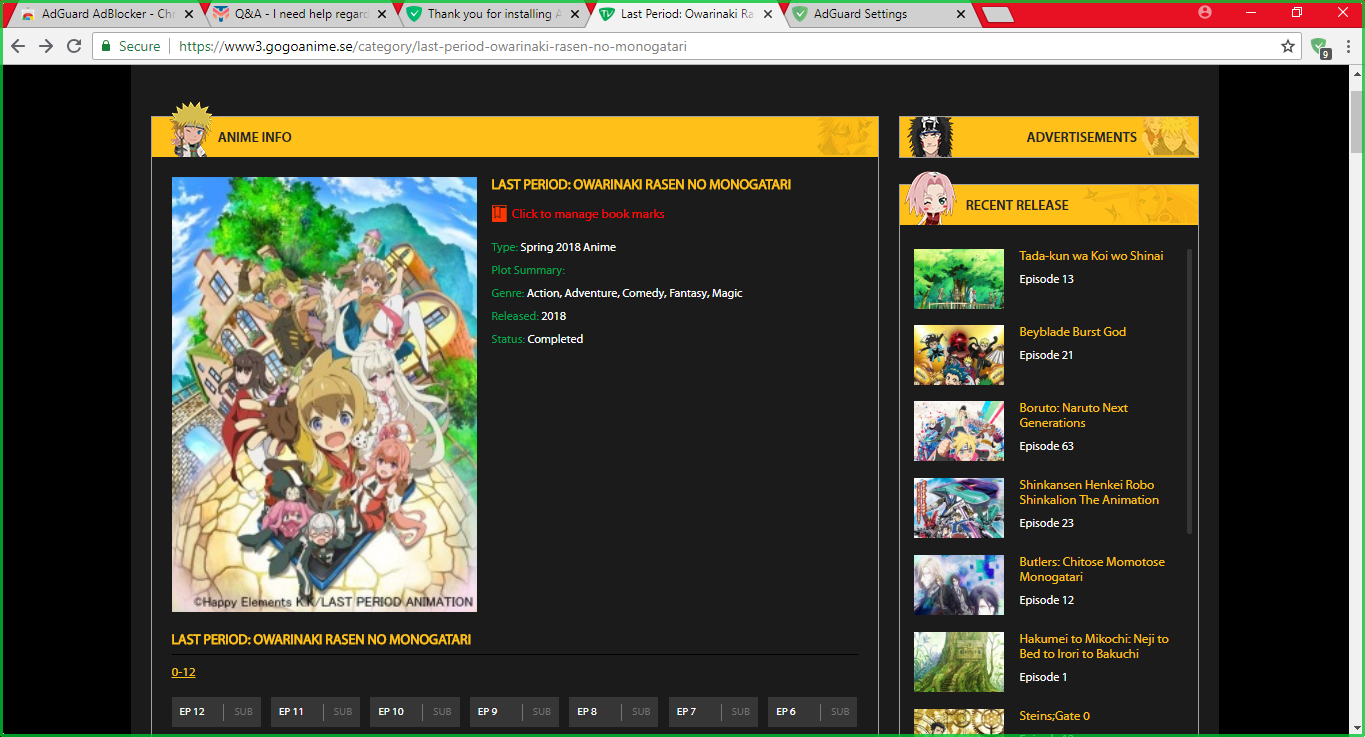Image resolution: width=1365 pixels, height=737 pixels.
Task: Click the Episode 23 text under Shinkalion
Action: pos(1046,523)
